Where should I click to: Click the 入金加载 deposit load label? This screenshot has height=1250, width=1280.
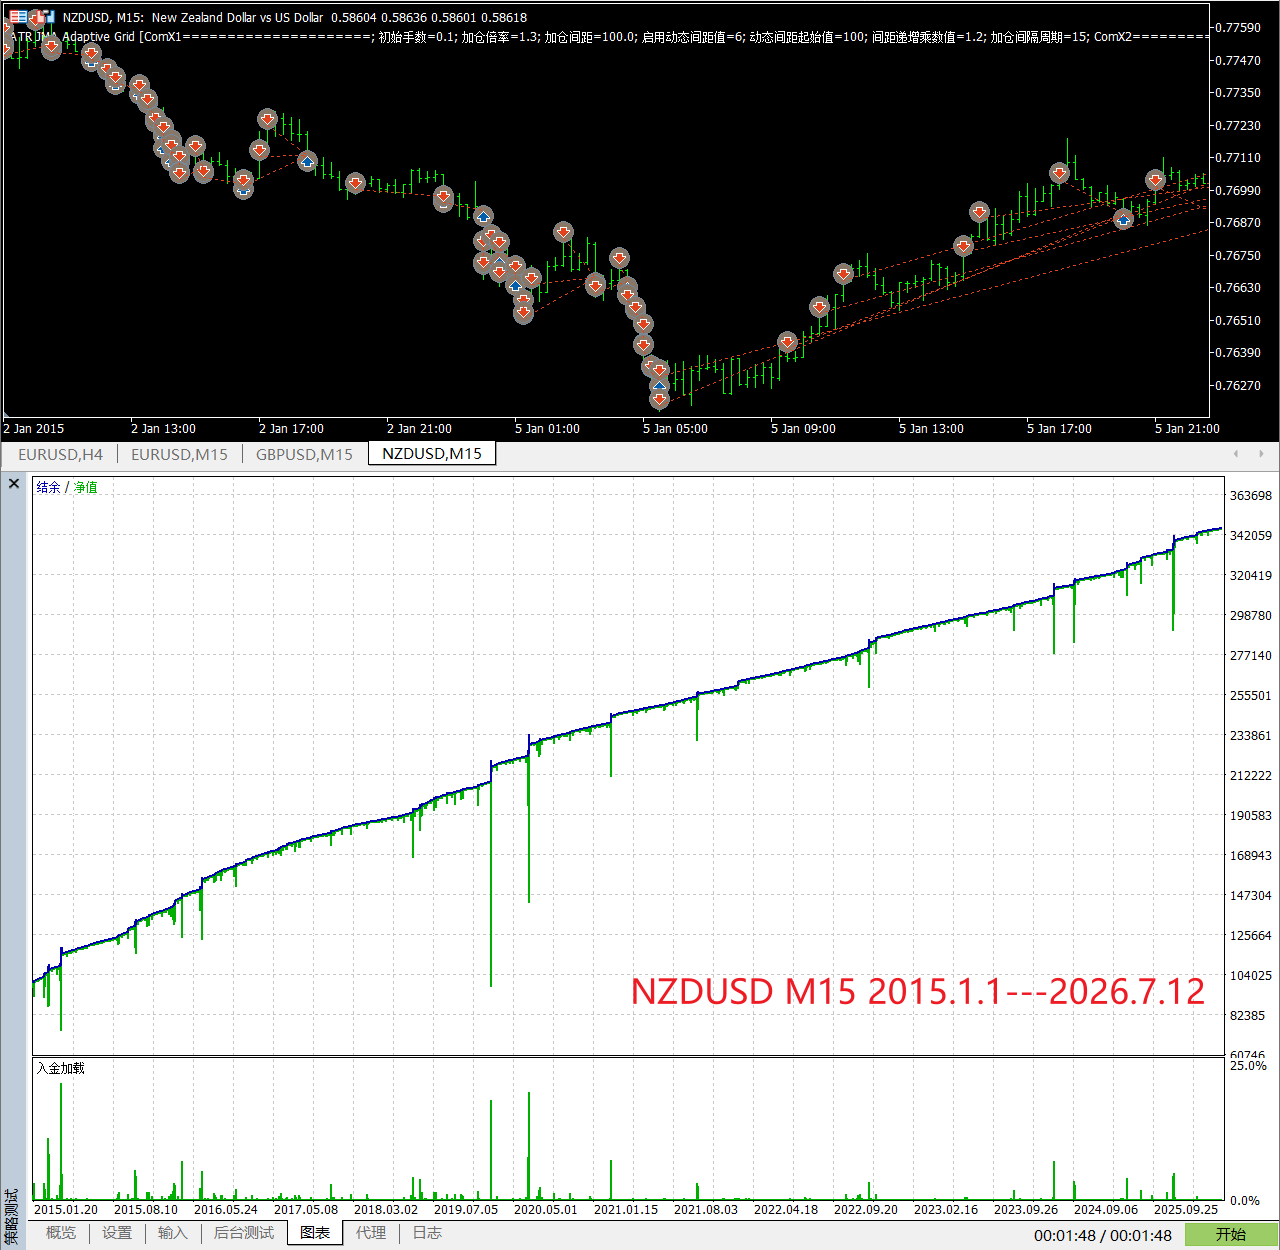point(61,1068)
